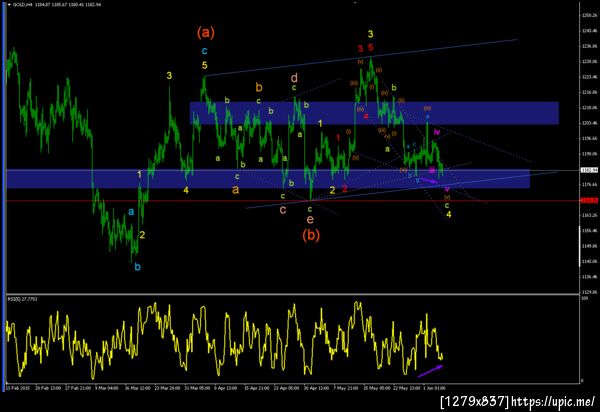Screen dimensions: 600x412
Task: Click the large 'e' wave label above (b)
Action: [310, 220]
